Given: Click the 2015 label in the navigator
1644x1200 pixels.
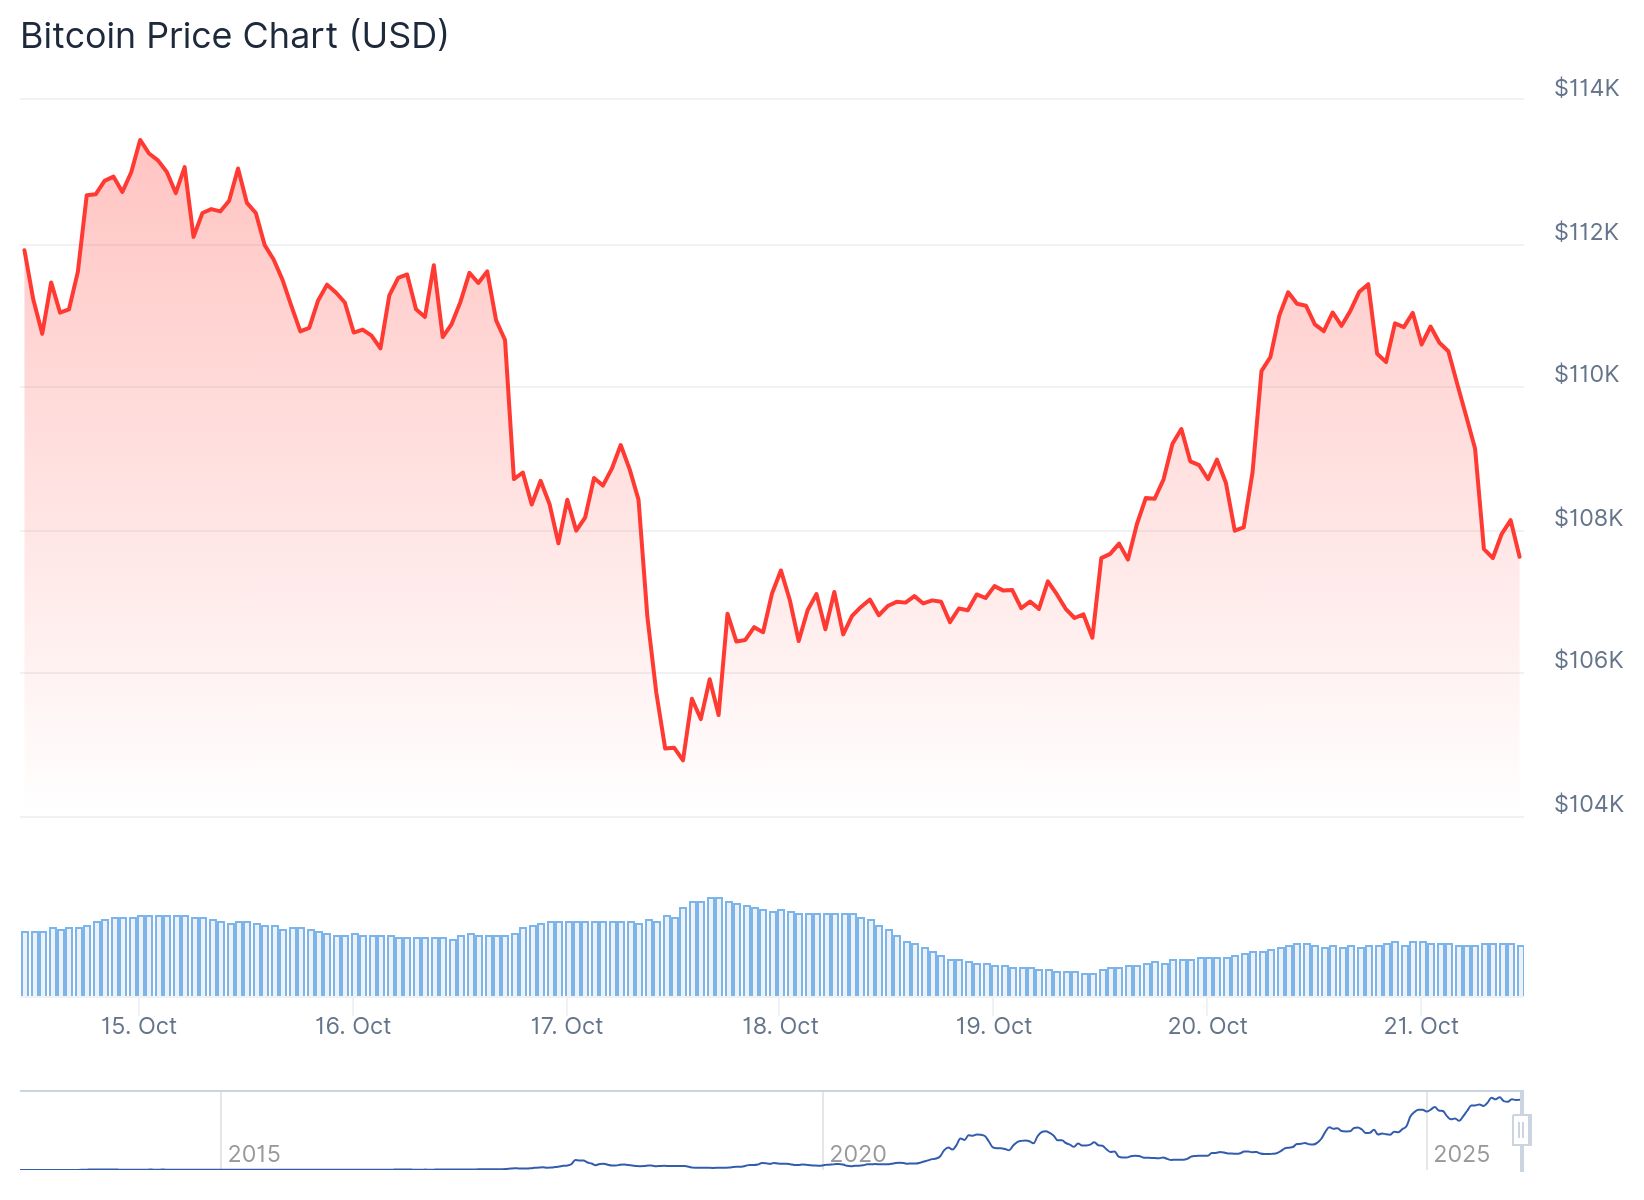Looking at the screenshot, I should (254, 1154).
